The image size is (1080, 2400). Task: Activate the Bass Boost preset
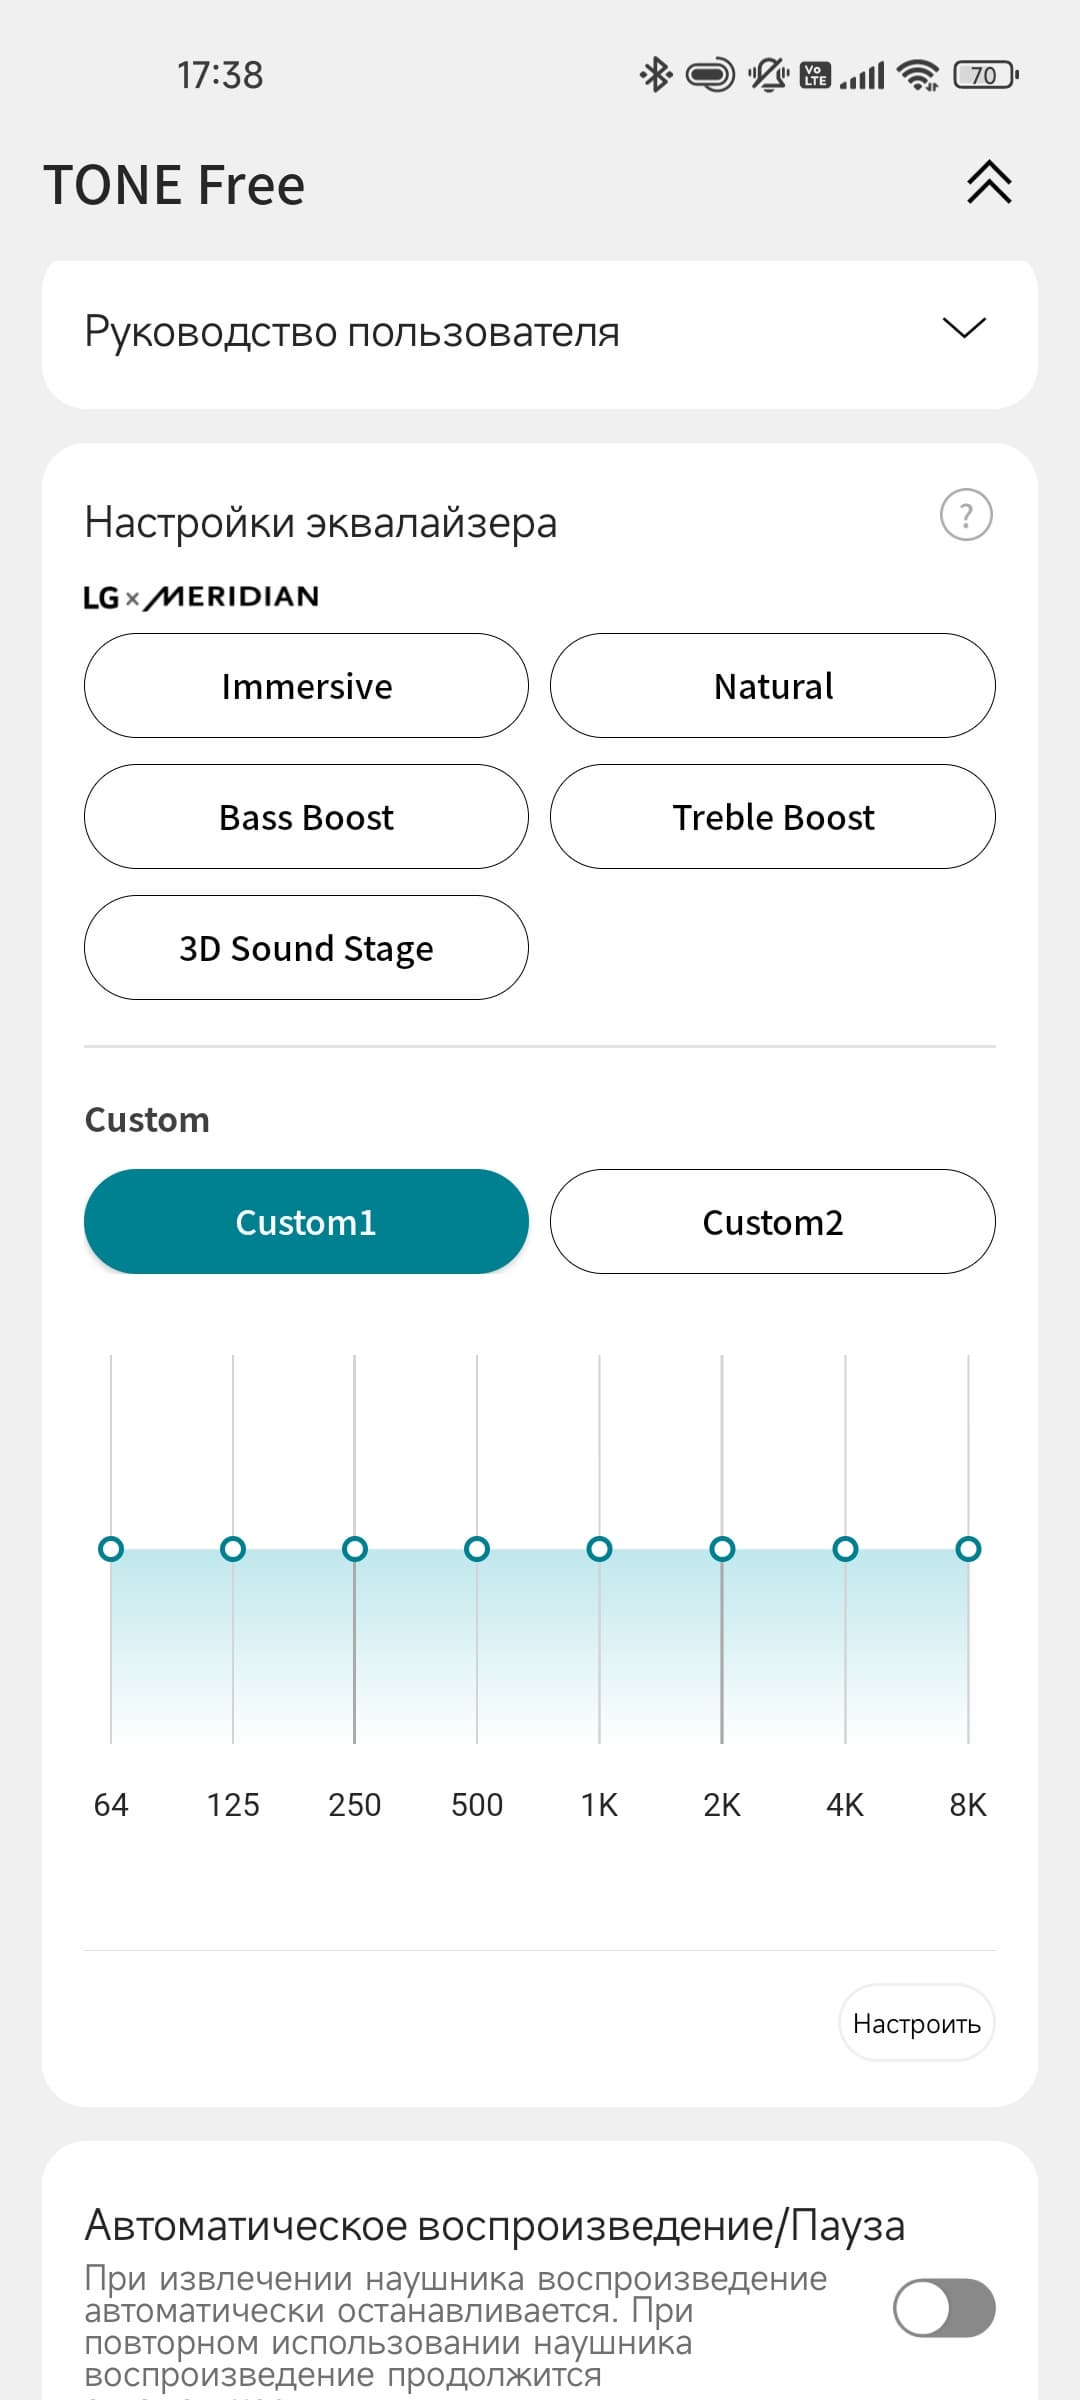(x=306, y=817)
